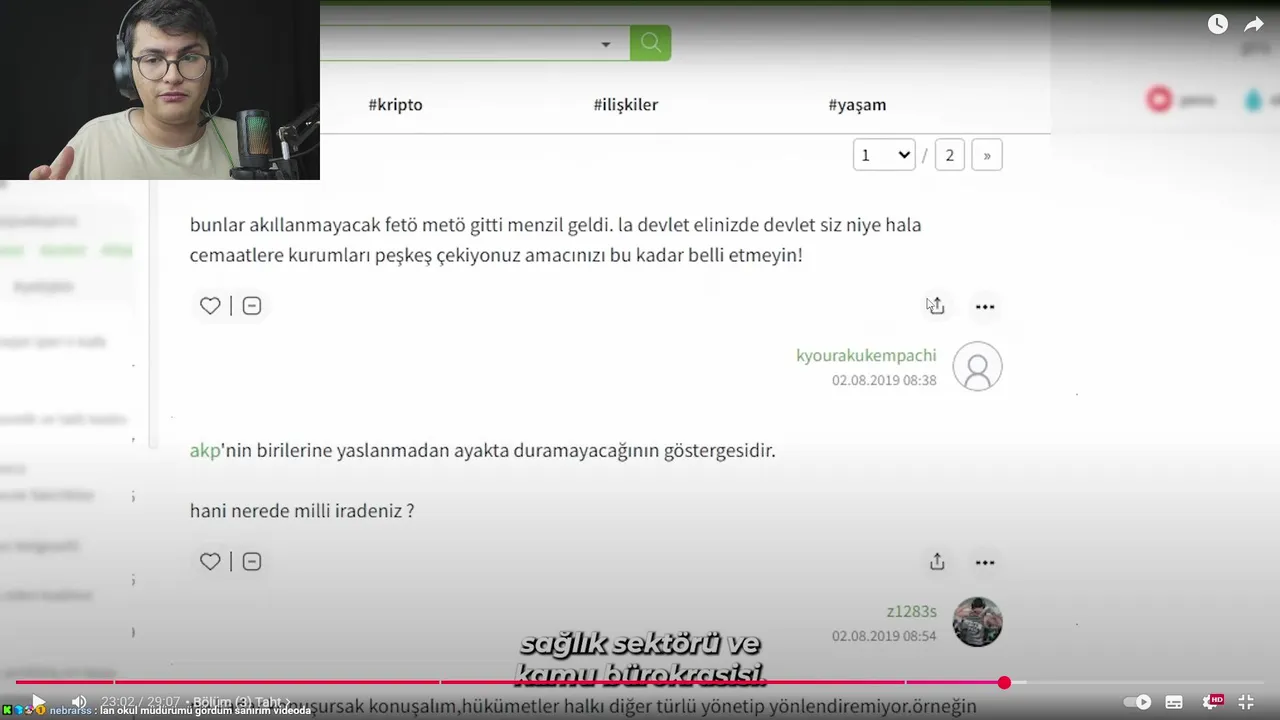Screen dimensions: 1280x720
Task: Click the red playhead on the progress bar
Action: (x=1004, y=683)
